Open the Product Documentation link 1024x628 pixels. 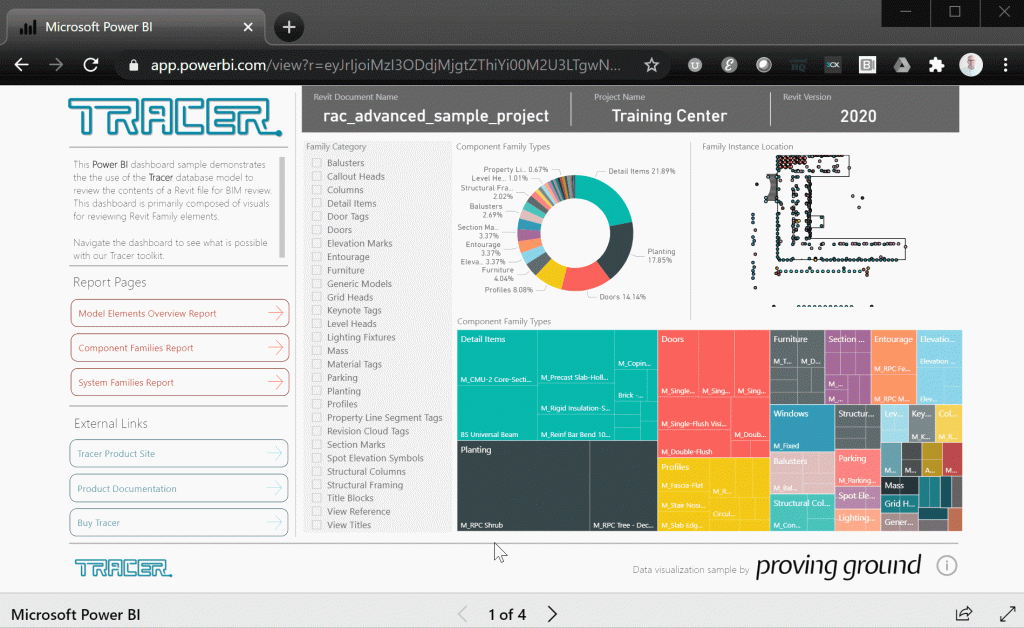[179, 488]
